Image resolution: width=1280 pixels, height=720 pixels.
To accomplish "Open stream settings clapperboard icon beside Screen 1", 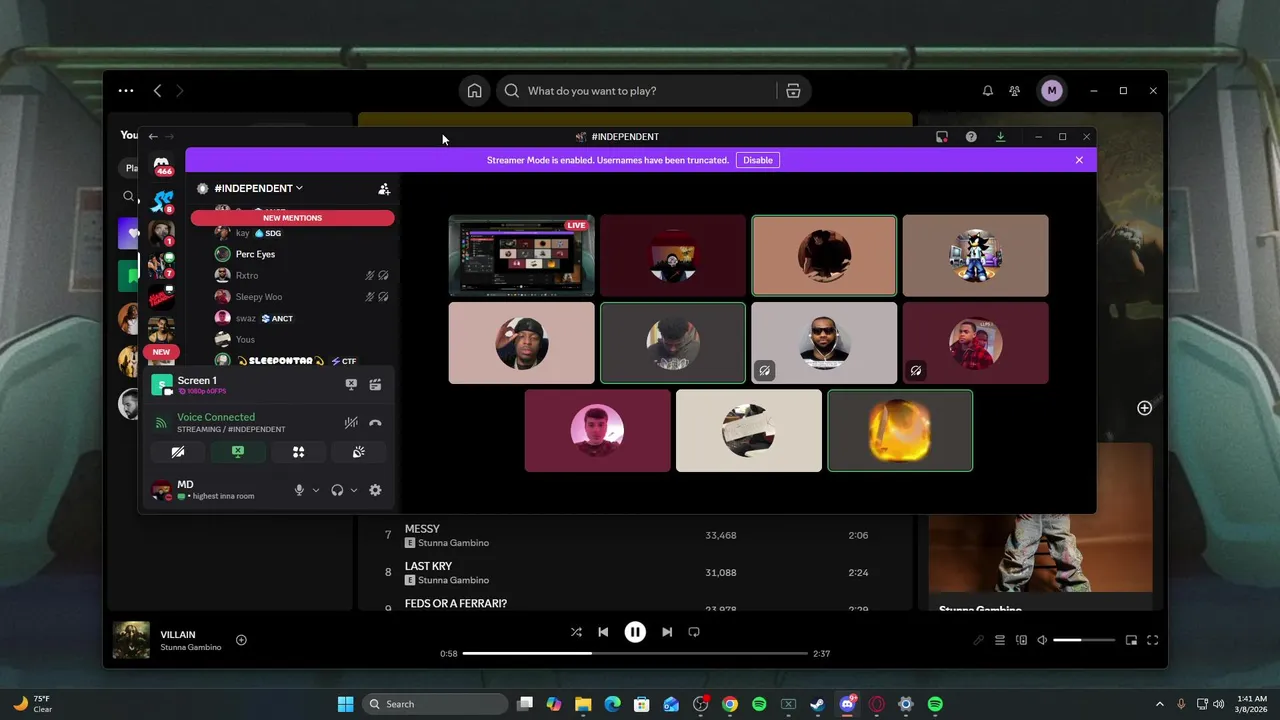I will (x=375, y=384).
